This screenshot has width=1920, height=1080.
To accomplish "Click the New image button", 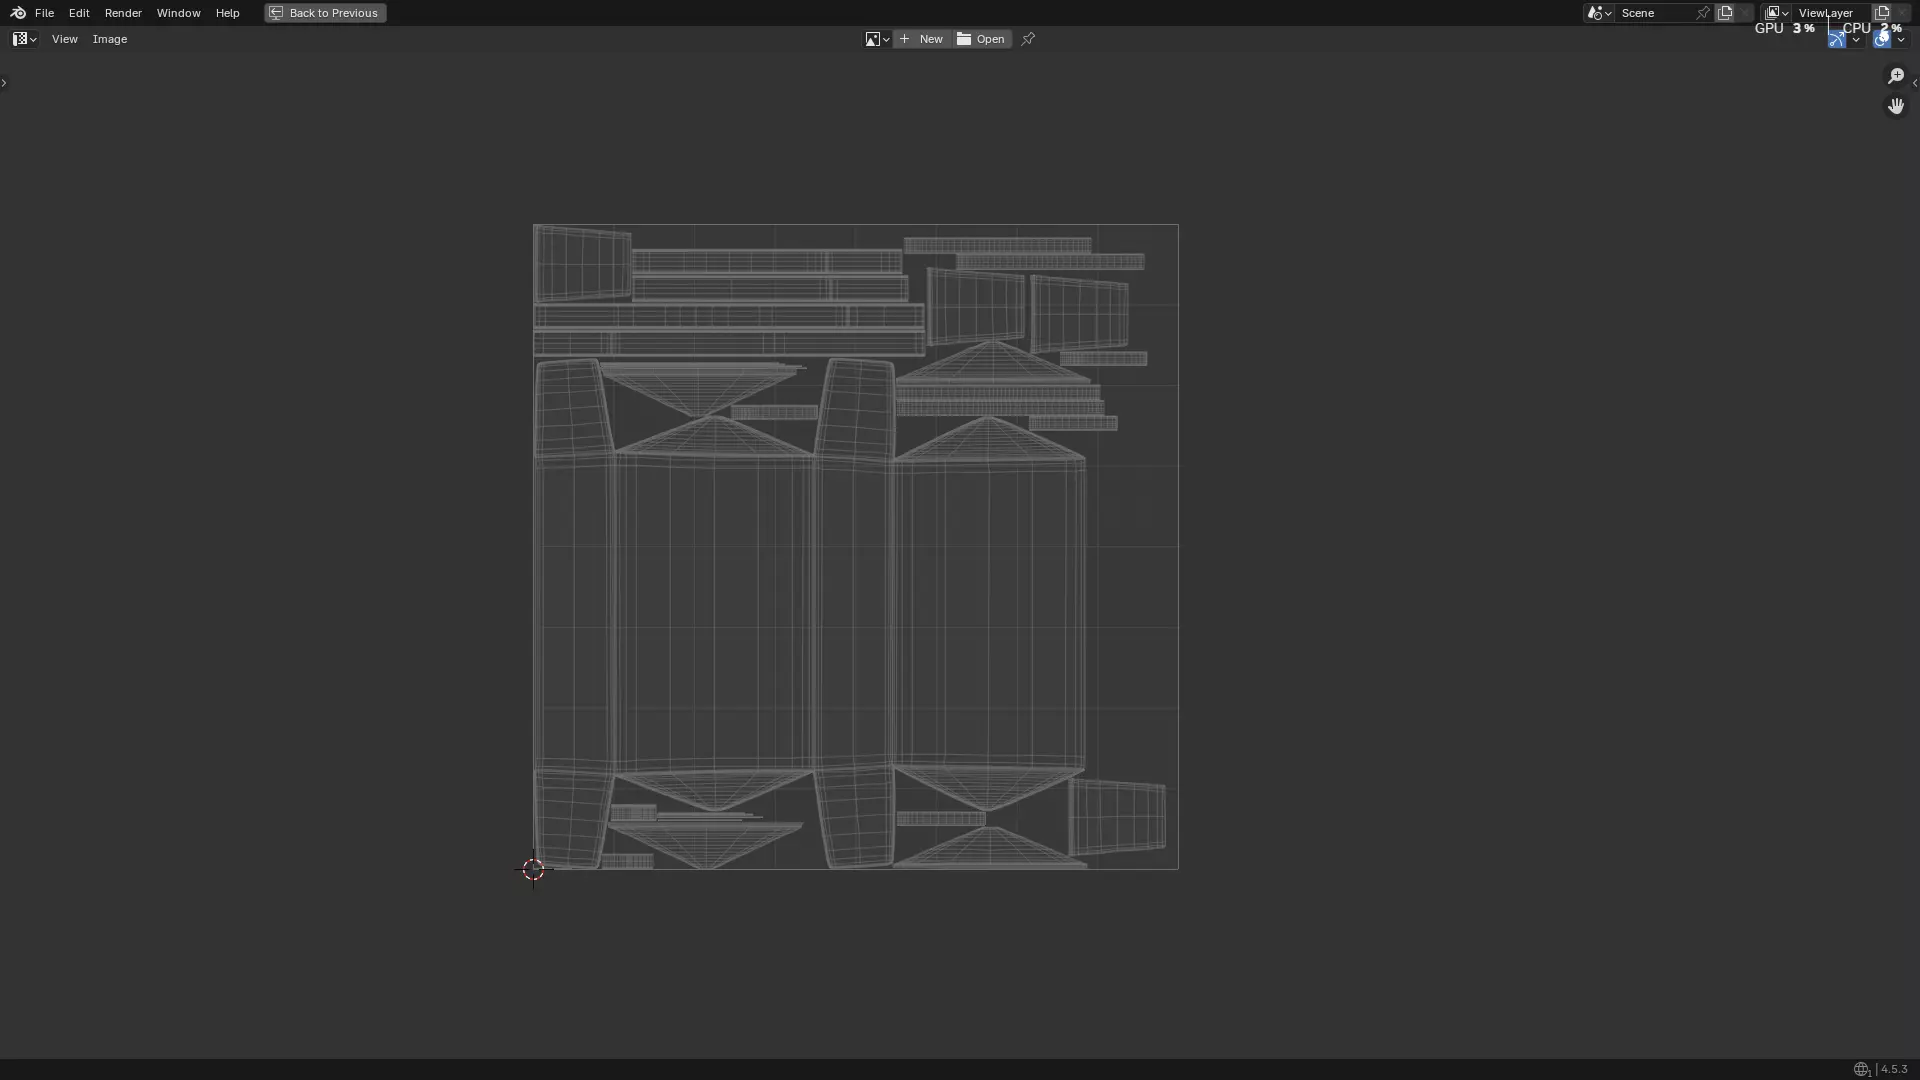I will click(x=922, y=39).
